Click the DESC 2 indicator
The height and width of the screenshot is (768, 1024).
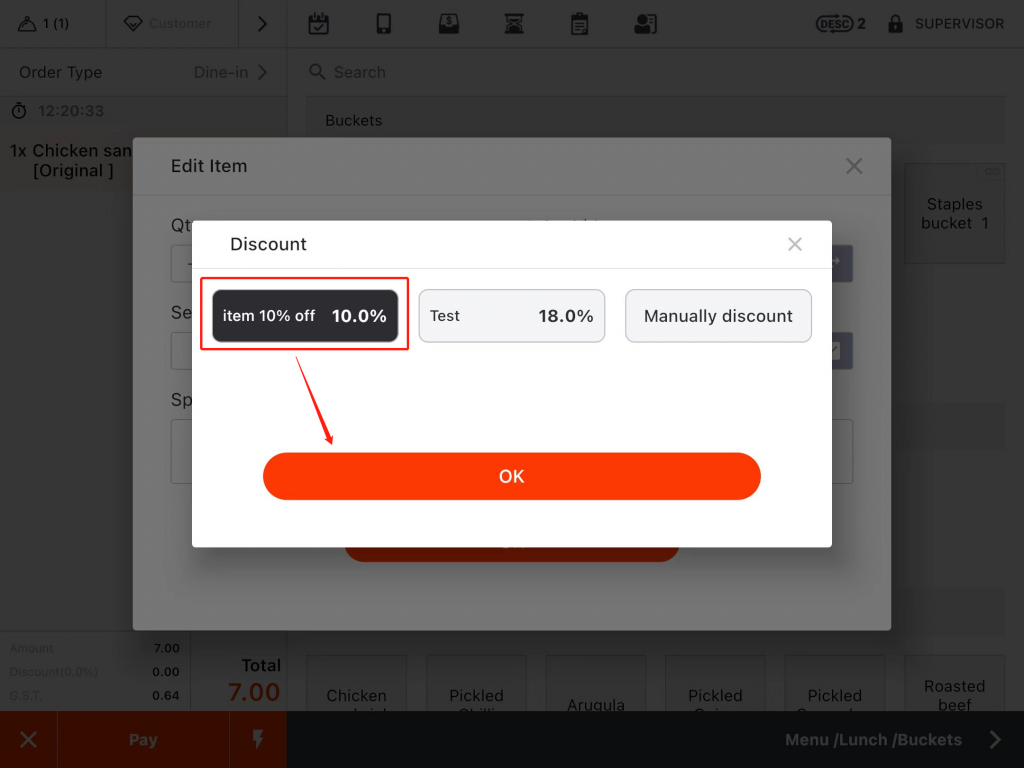[840, 24]
